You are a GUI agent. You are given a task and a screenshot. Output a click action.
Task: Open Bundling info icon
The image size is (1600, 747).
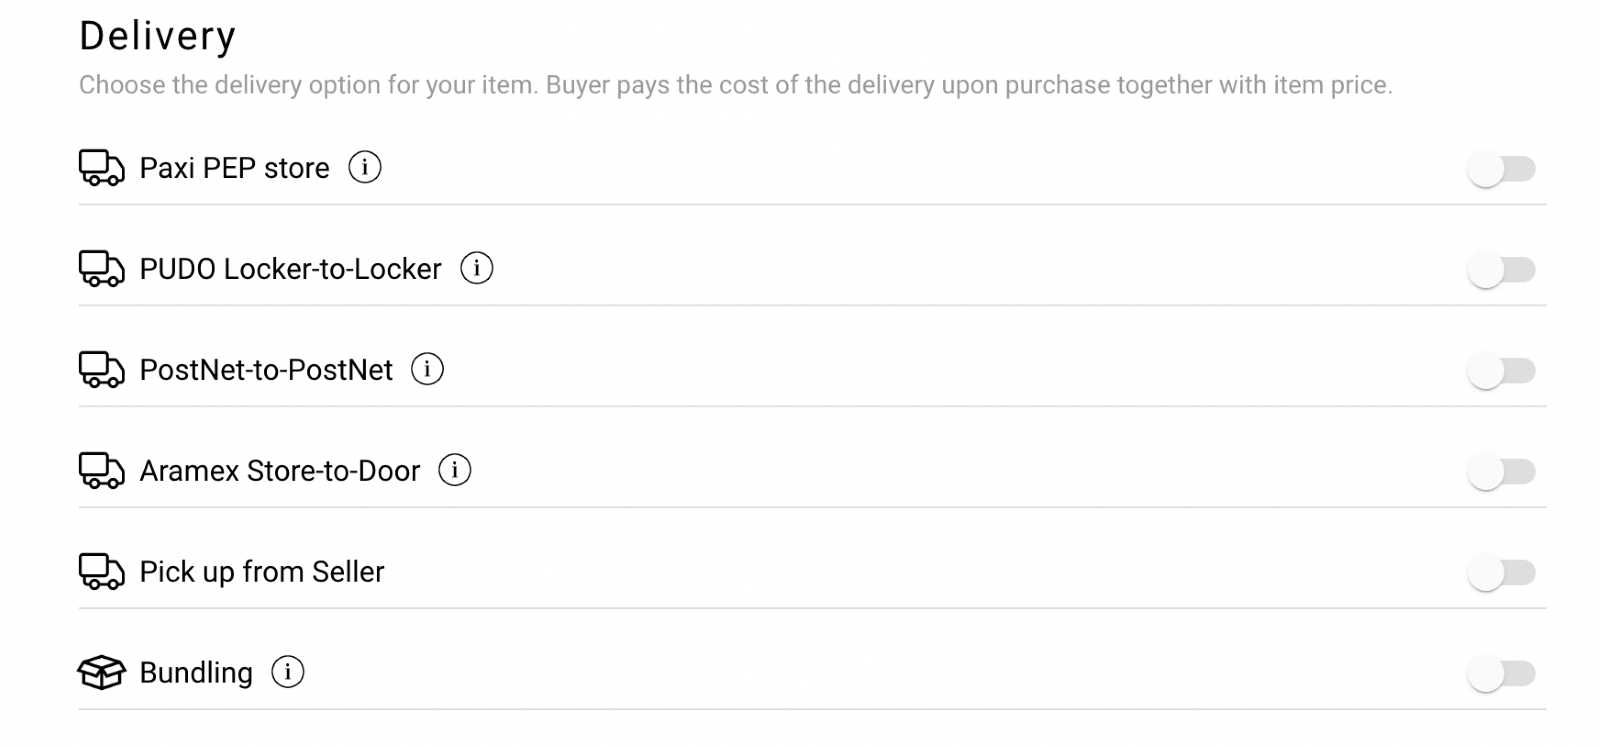tap(288, 672)
